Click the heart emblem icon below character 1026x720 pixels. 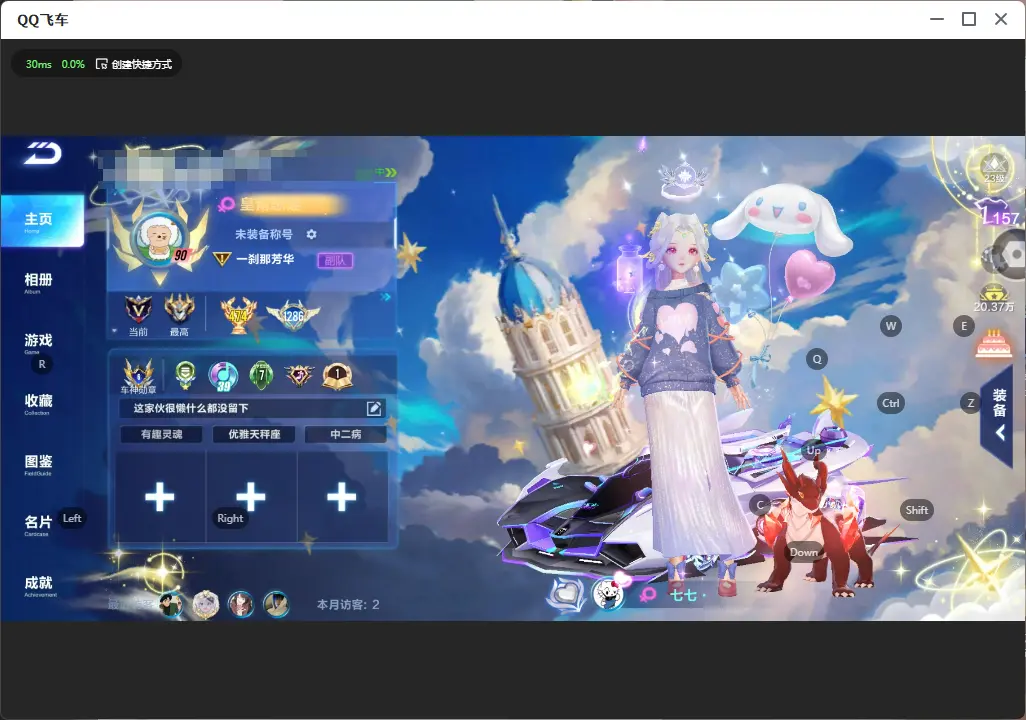pos(565,595)
